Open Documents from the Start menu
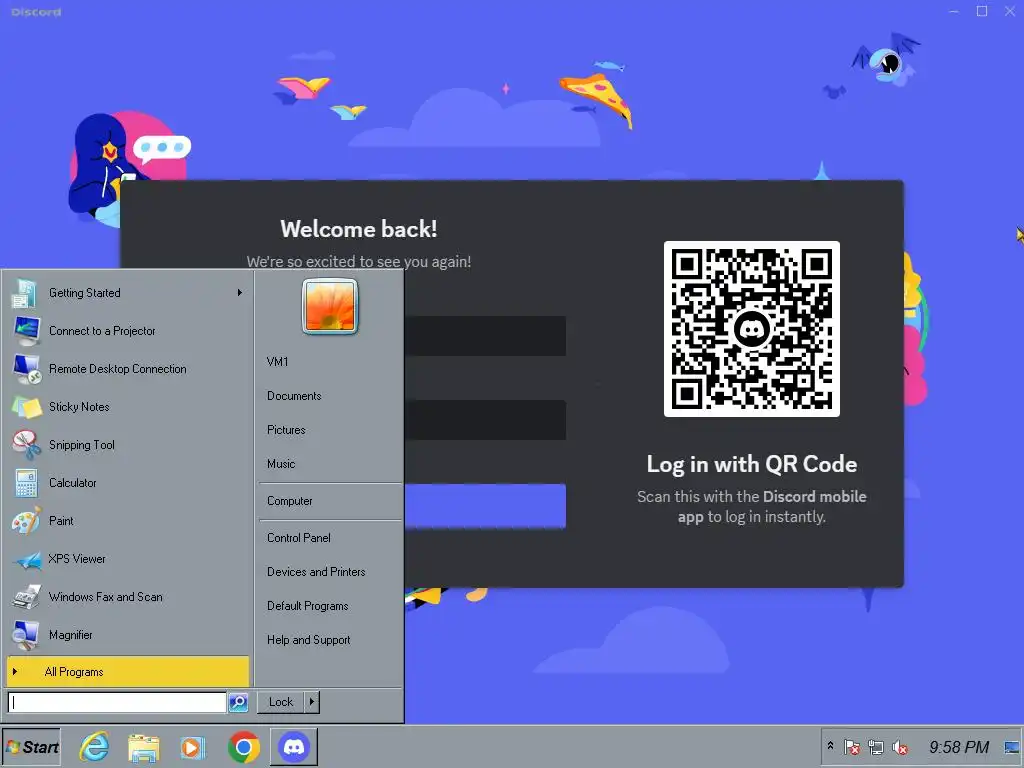Viewport: 1024px width, 768px height. (294, 396)
